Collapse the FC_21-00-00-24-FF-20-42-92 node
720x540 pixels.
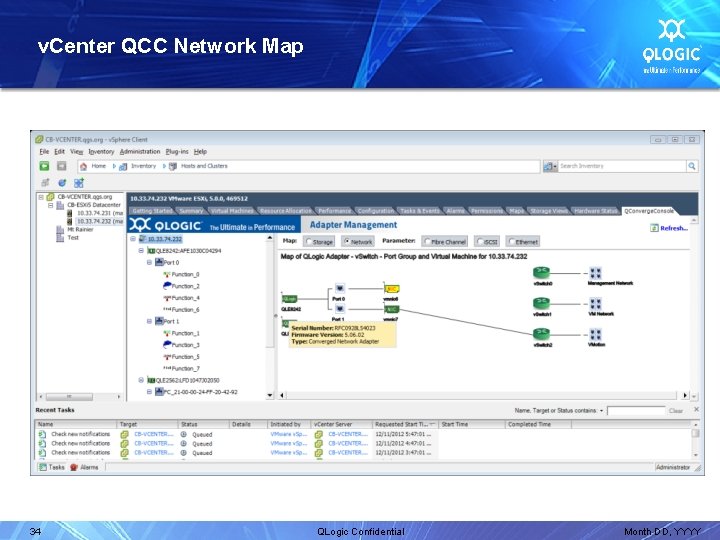(149, 392)
